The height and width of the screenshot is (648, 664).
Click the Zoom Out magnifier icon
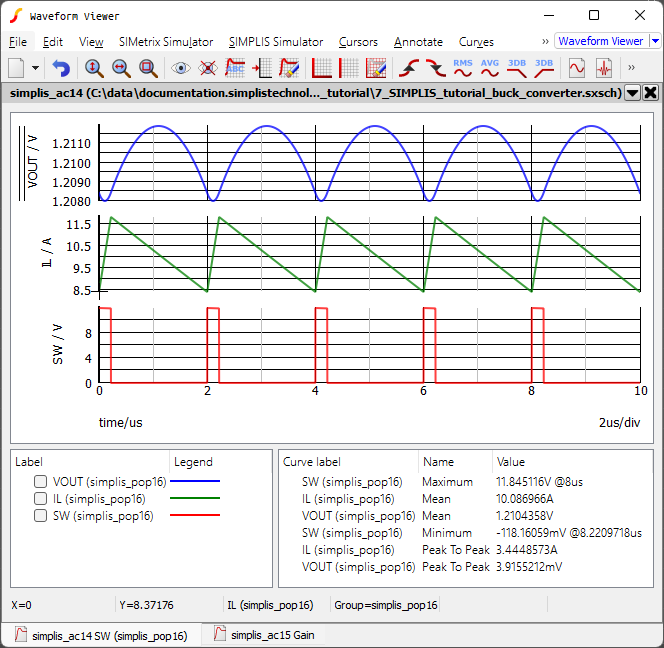pos(121,68)
